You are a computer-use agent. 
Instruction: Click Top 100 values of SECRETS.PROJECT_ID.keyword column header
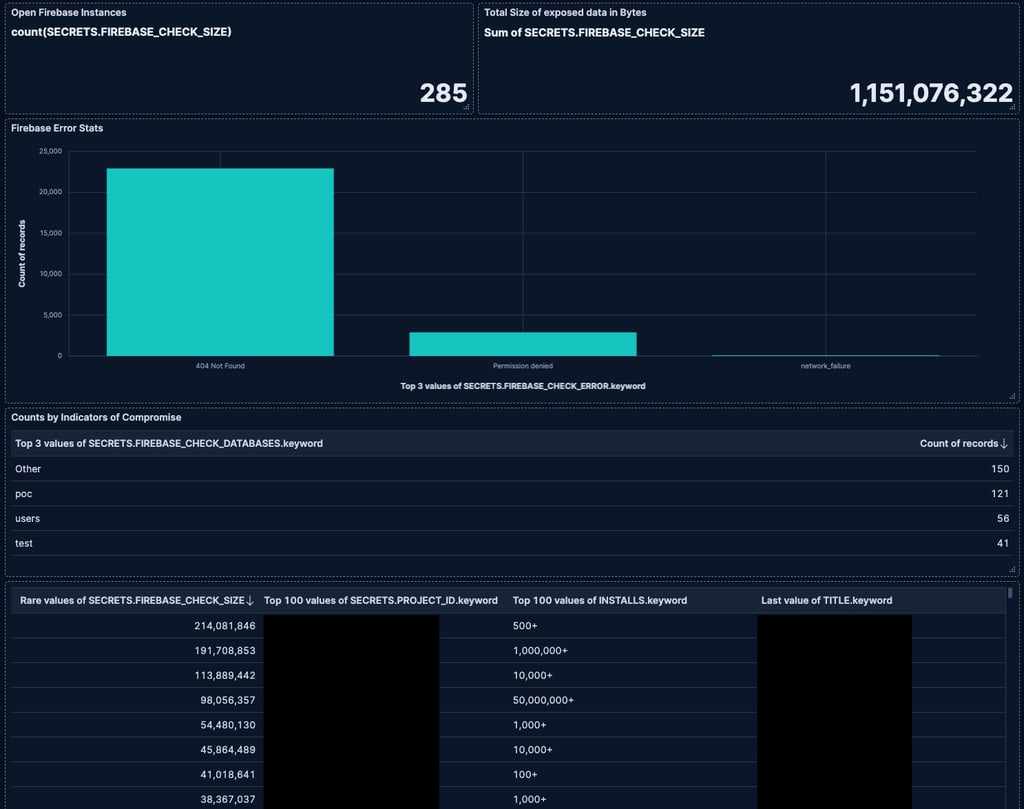[381, 600]
